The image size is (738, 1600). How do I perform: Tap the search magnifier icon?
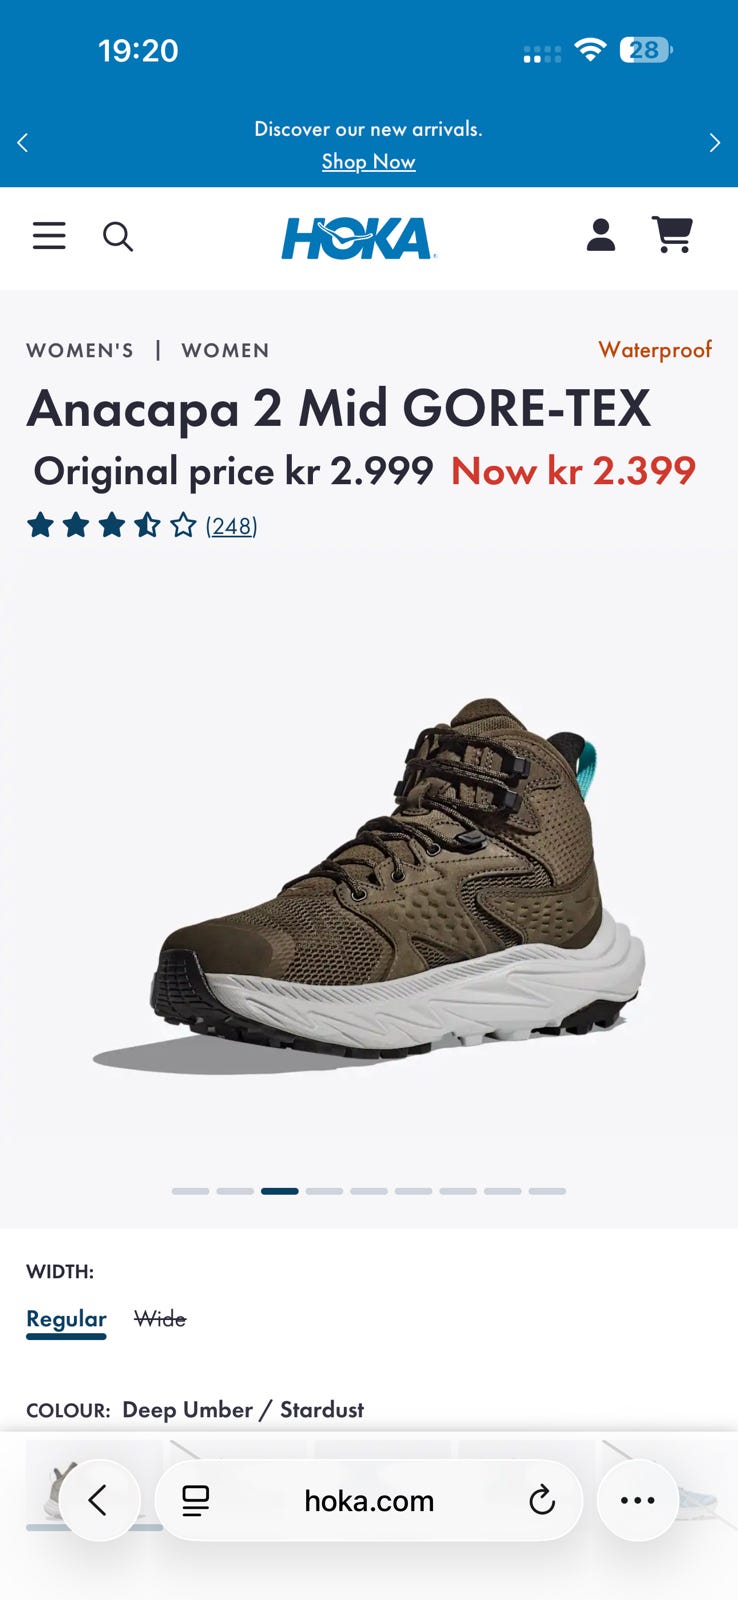click(x=118, y=237)
